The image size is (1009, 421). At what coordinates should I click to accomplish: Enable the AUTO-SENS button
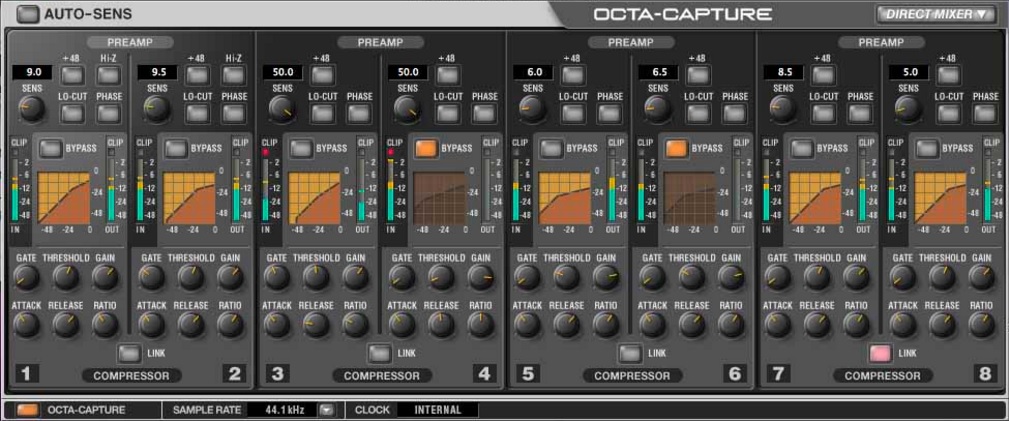28,14
